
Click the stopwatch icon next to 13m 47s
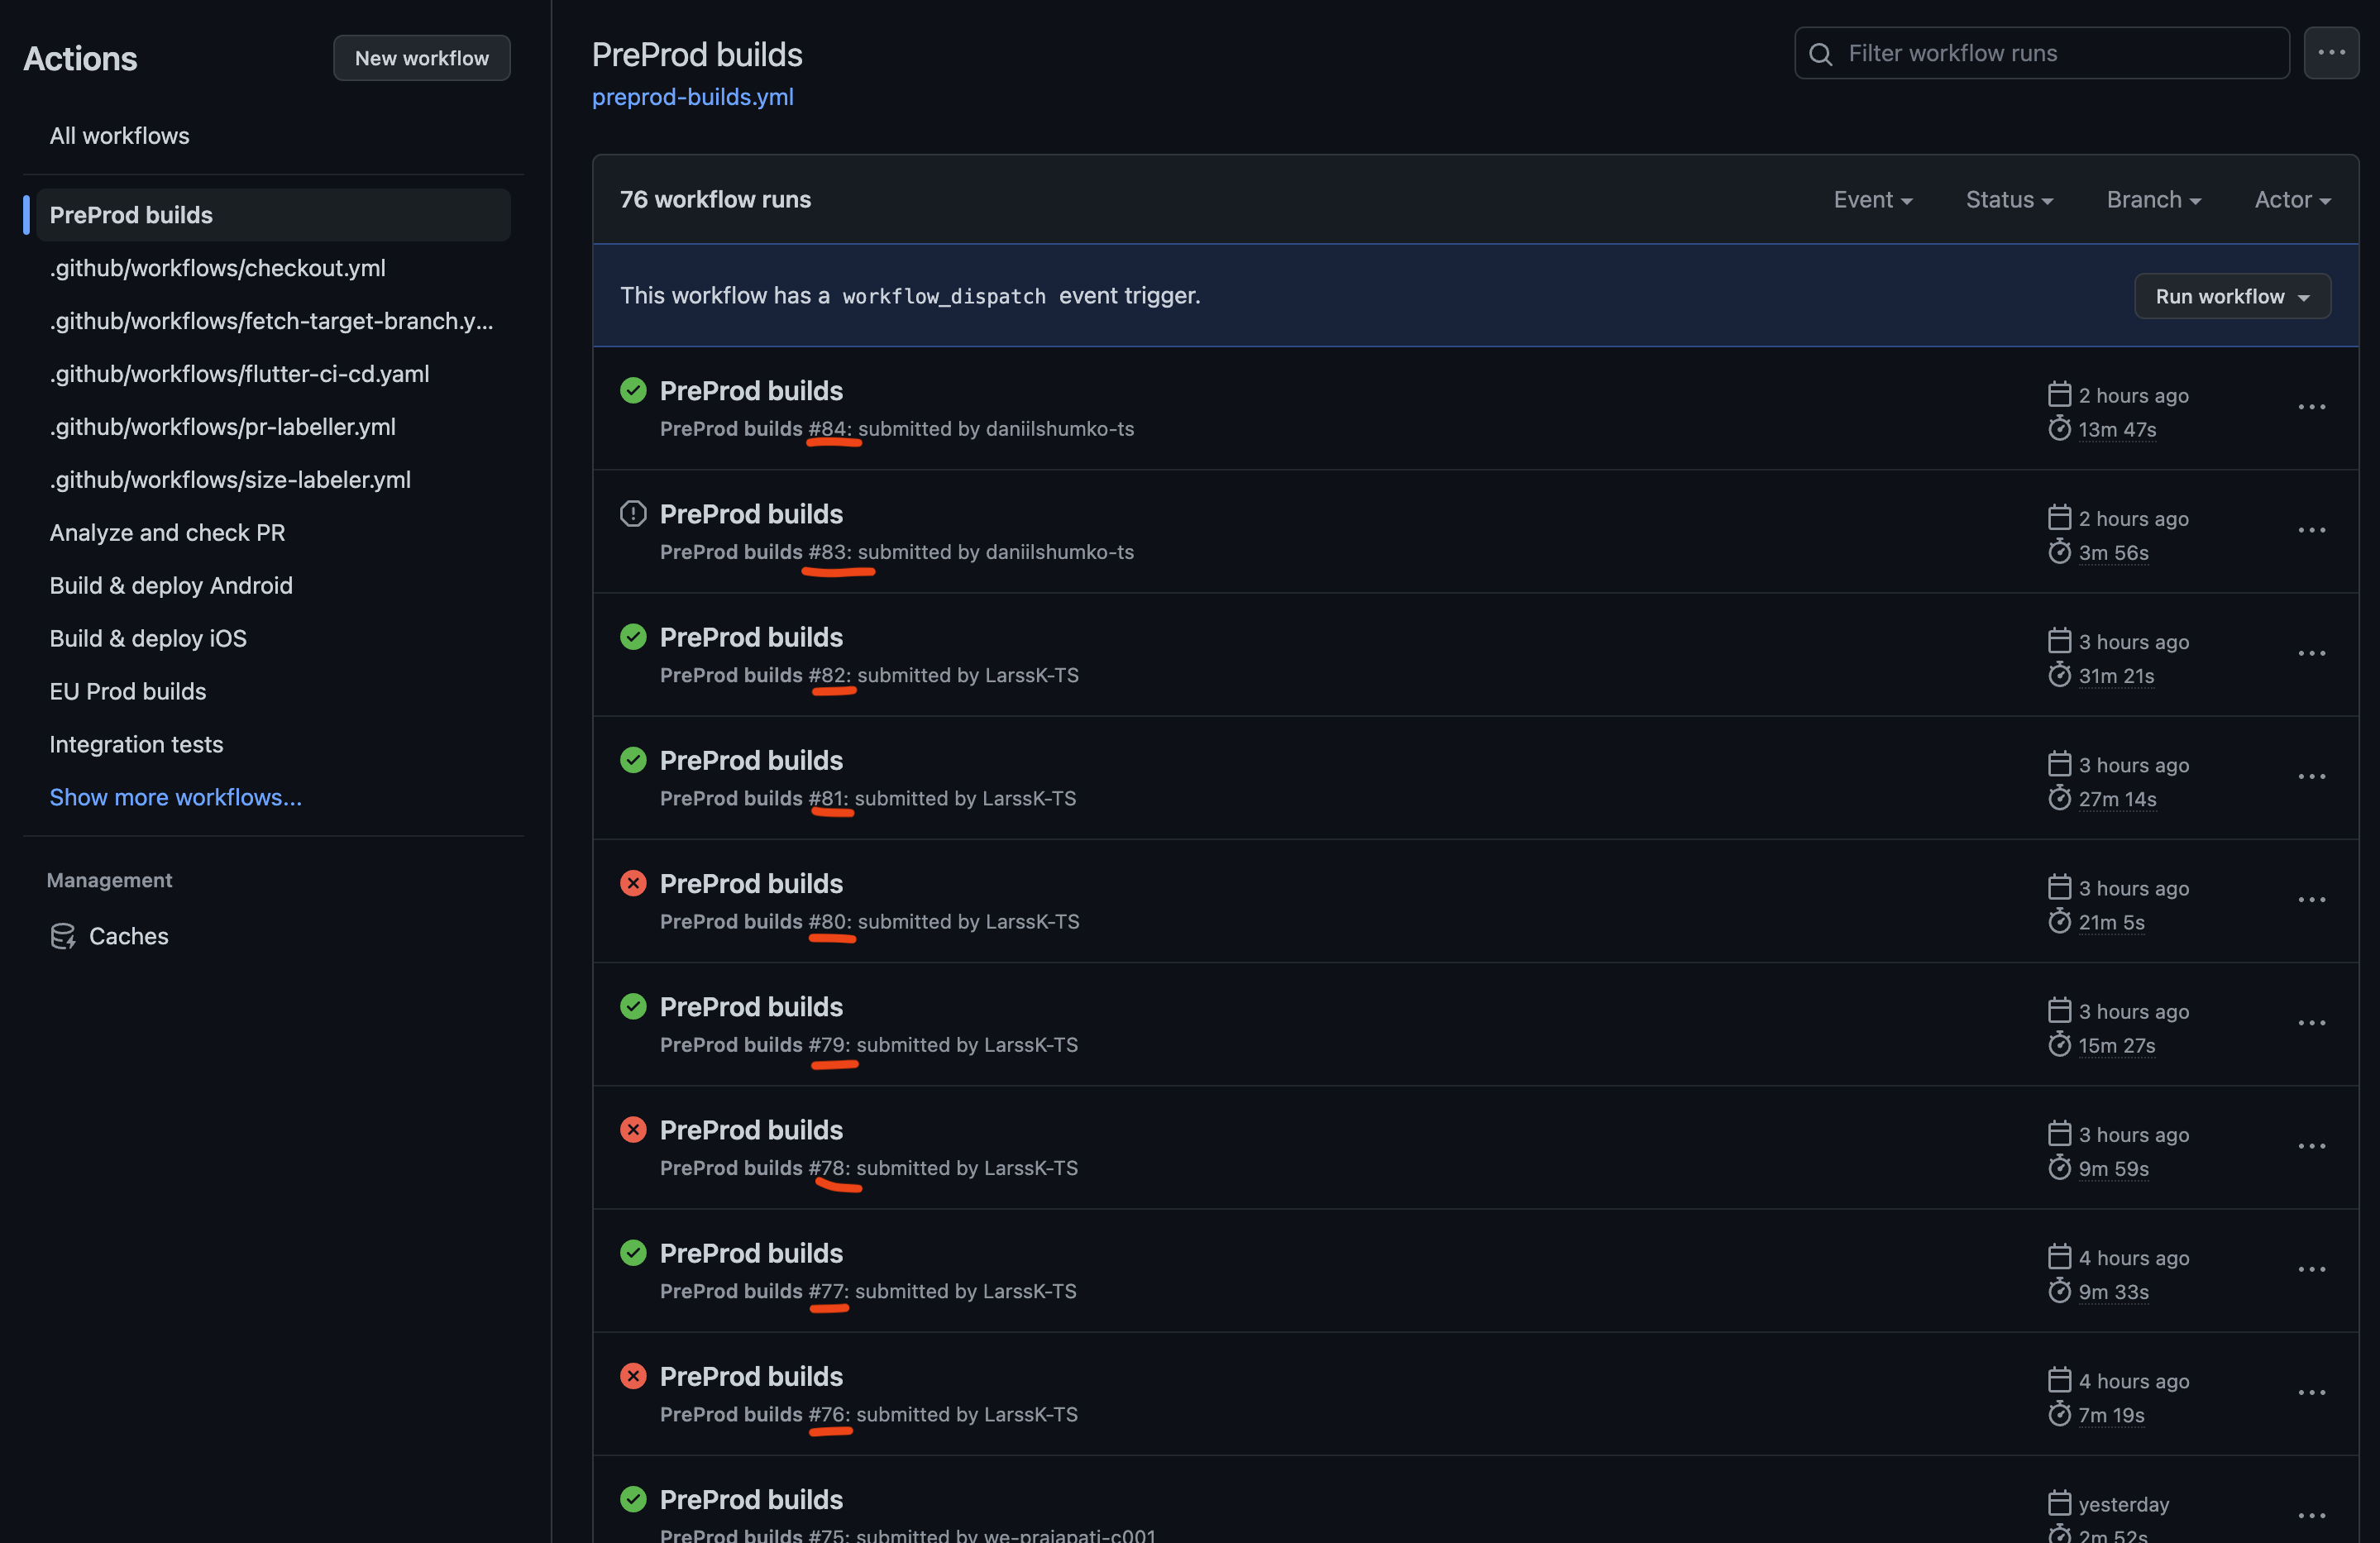pos(2059,429)
